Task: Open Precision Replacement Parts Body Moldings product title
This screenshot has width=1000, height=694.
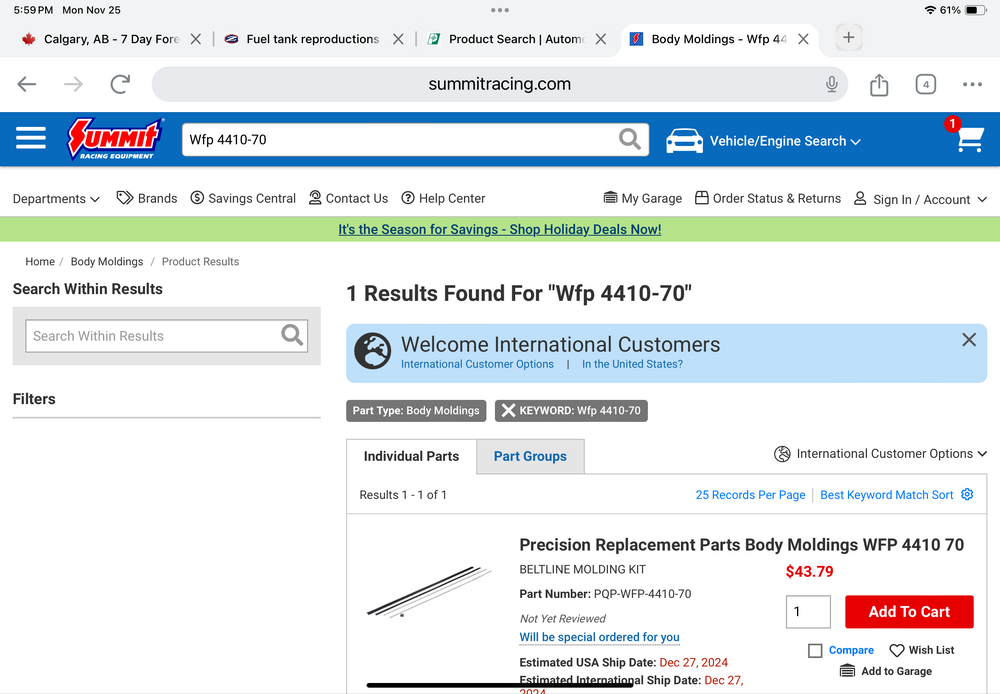Action: pos(741,545)
